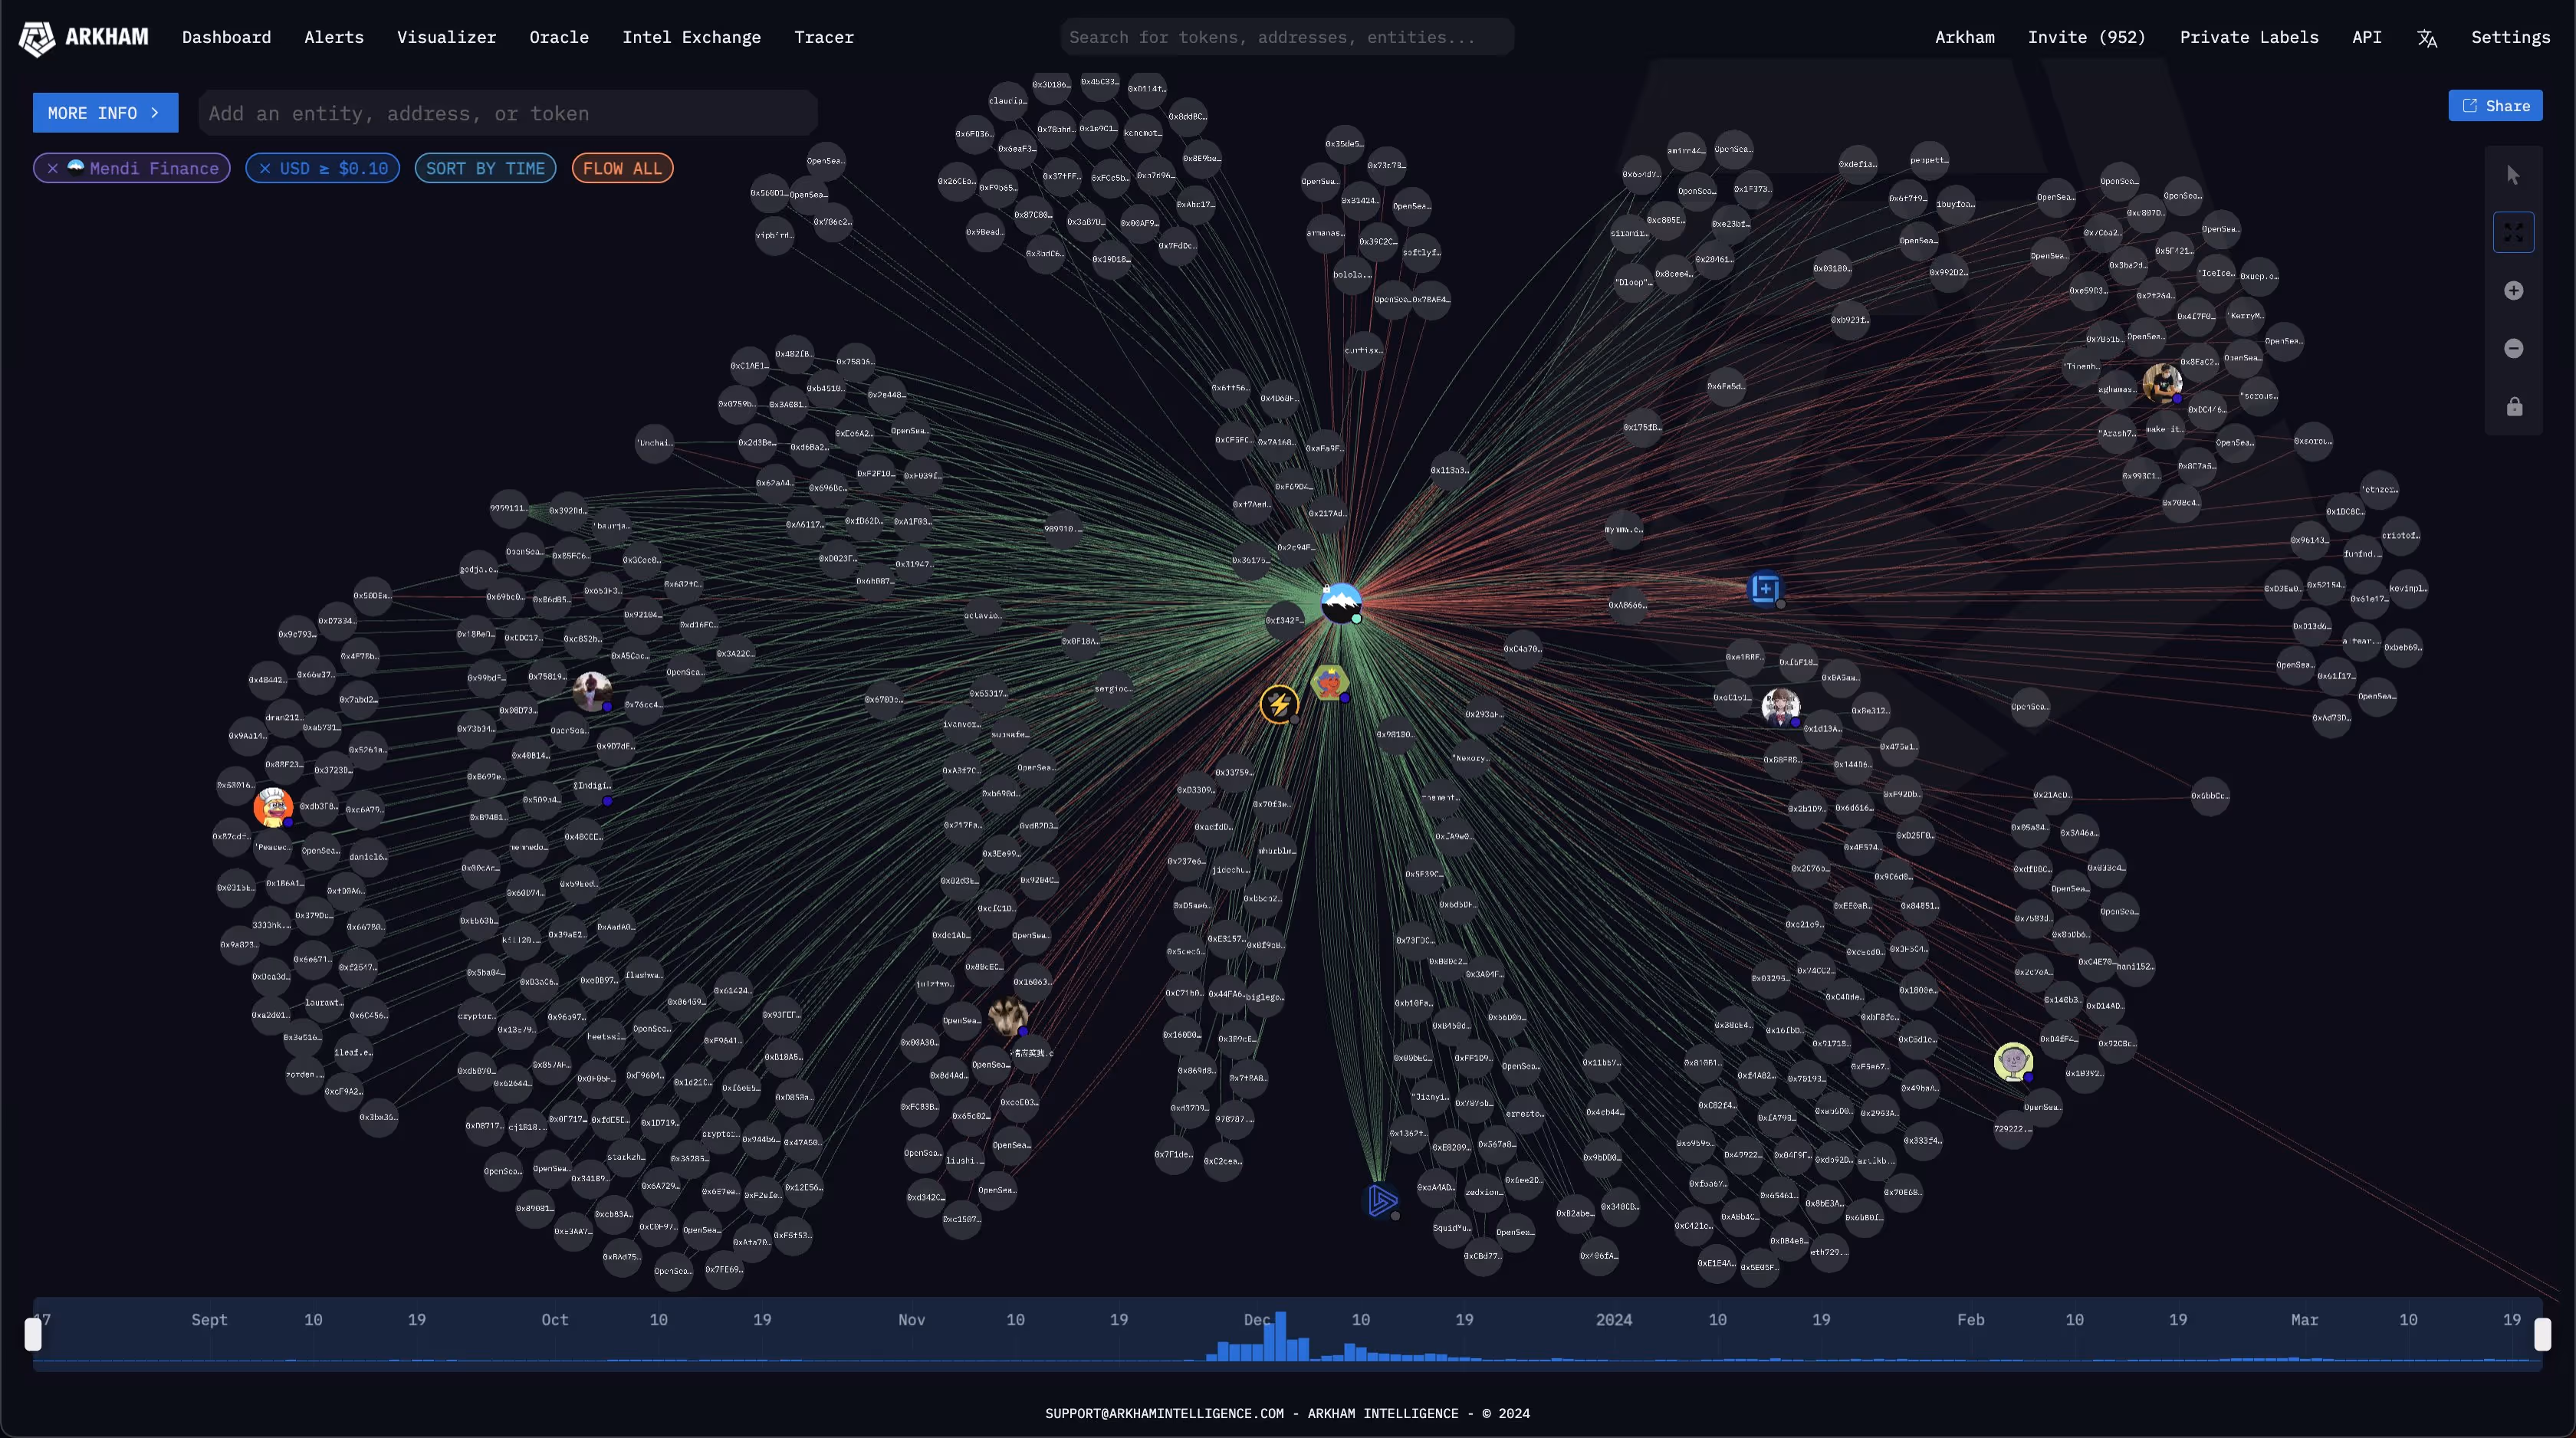2576x1438 pixels.
Task: Remove the USD ≥ $0.10 filter
Action: click(265, 168)
